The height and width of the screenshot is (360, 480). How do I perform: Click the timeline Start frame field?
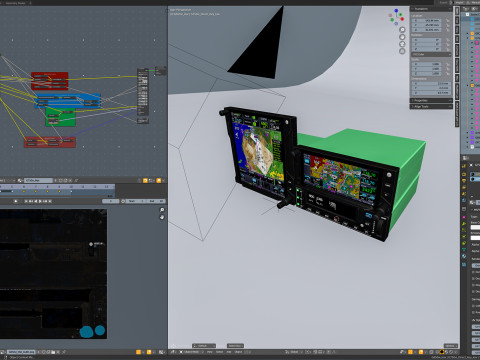coord(136,201)
